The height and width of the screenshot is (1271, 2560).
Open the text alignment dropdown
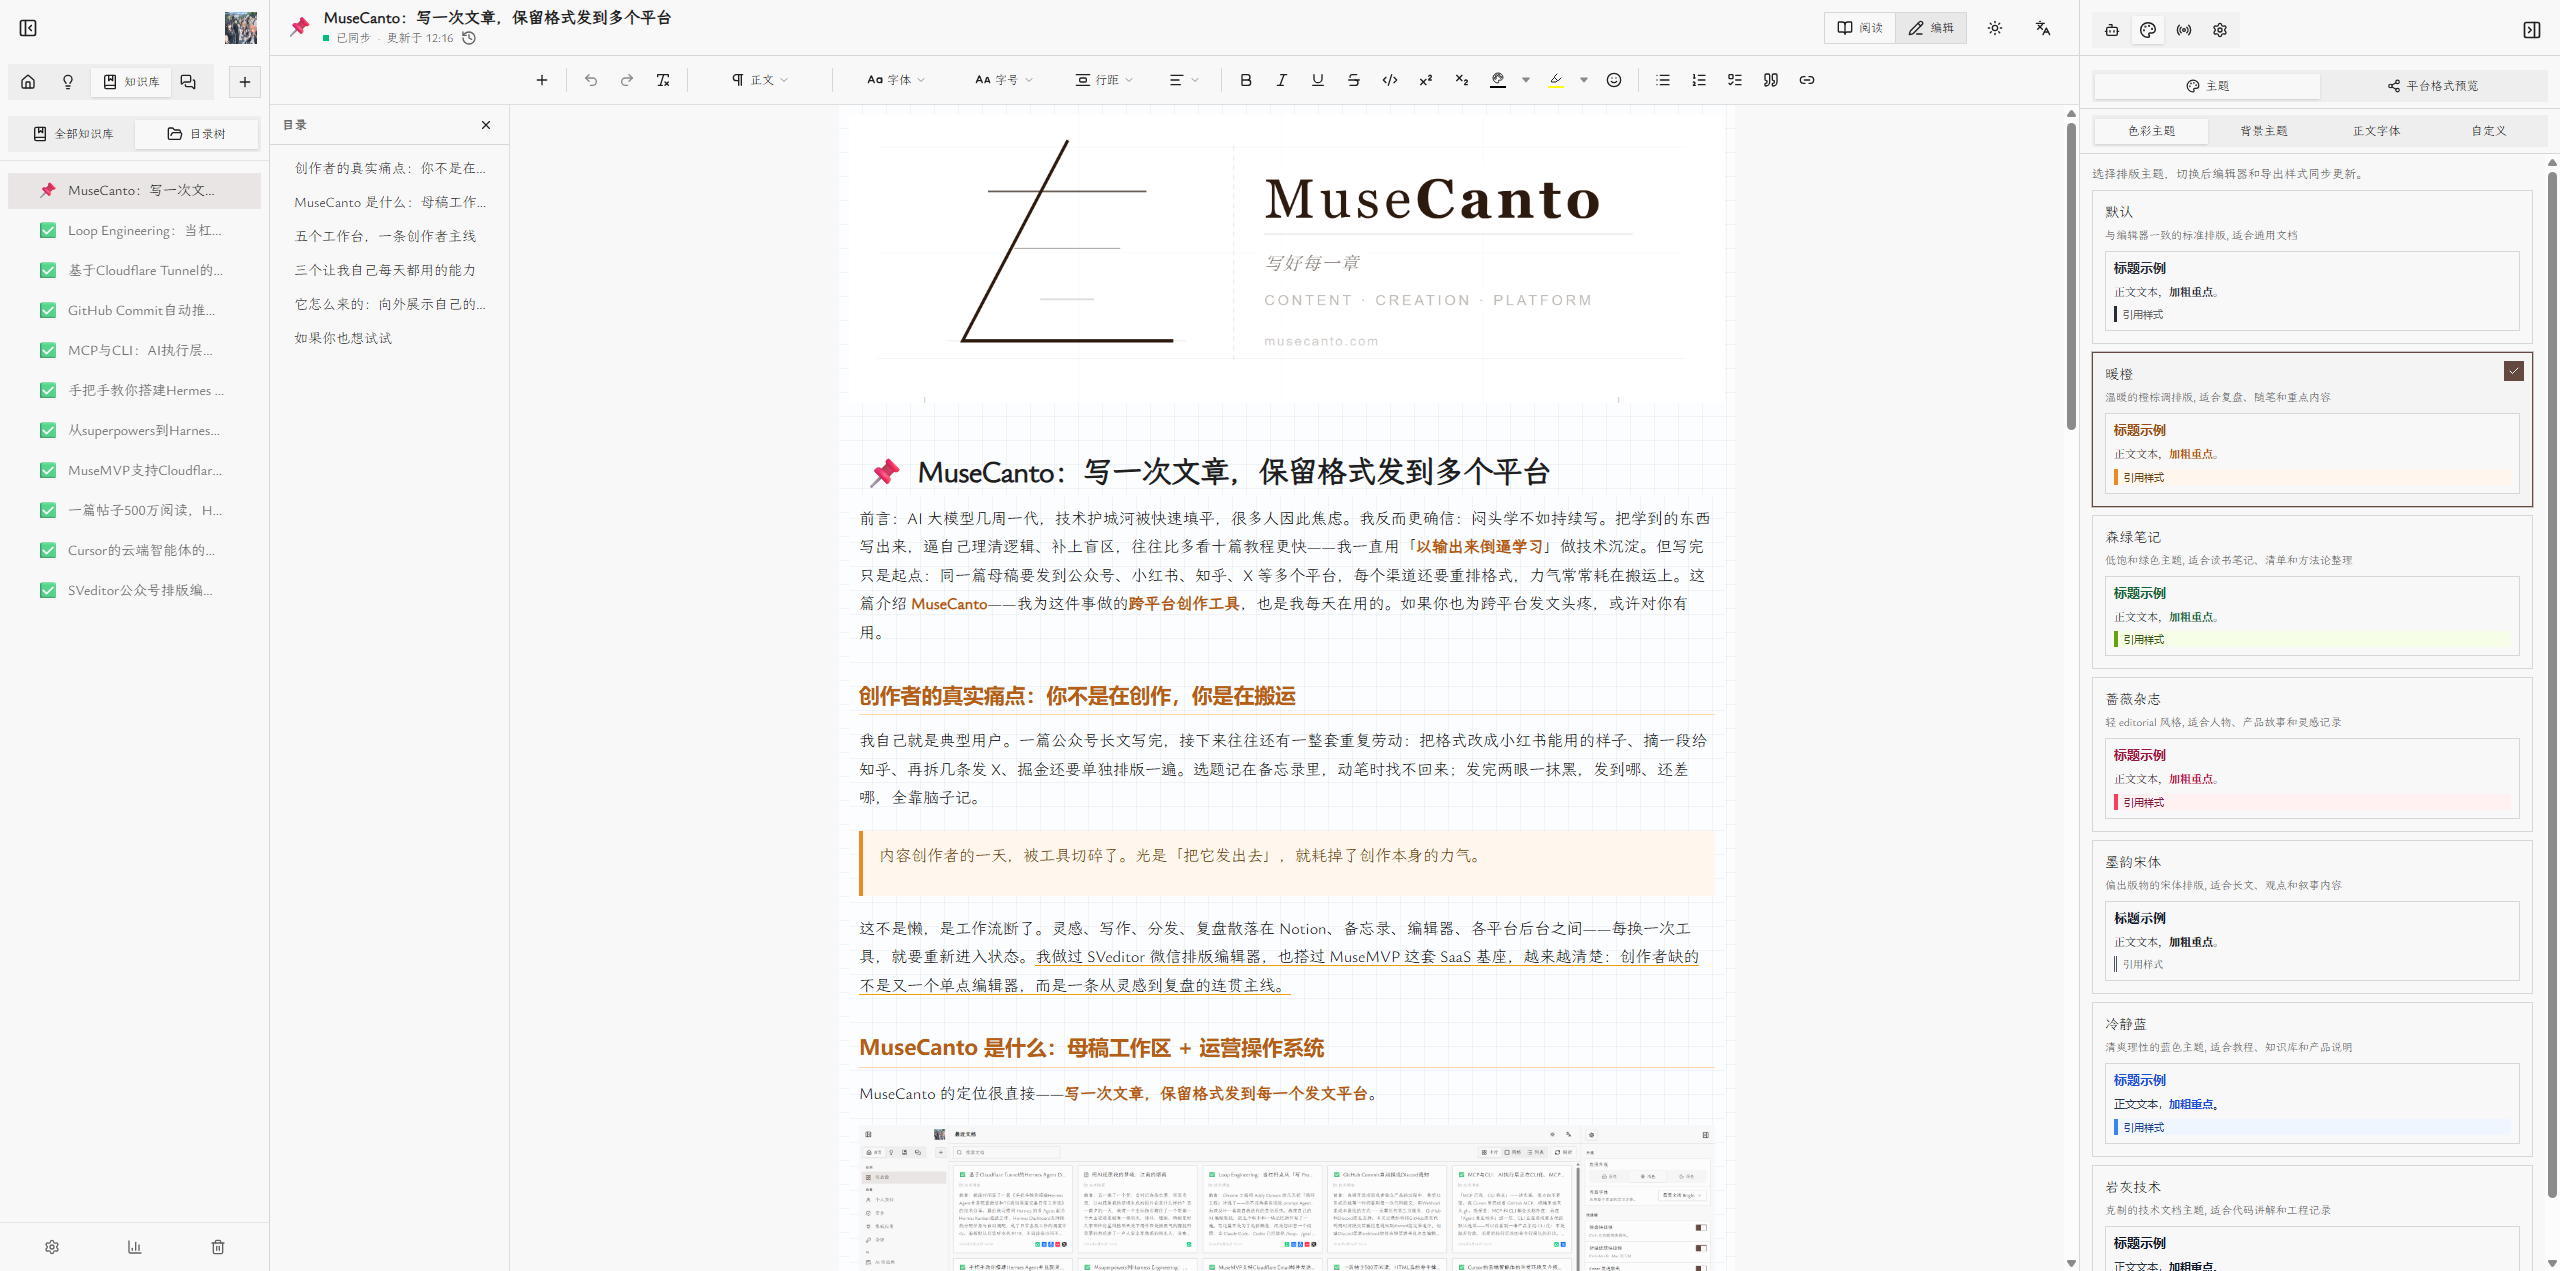click(1184, 80)
